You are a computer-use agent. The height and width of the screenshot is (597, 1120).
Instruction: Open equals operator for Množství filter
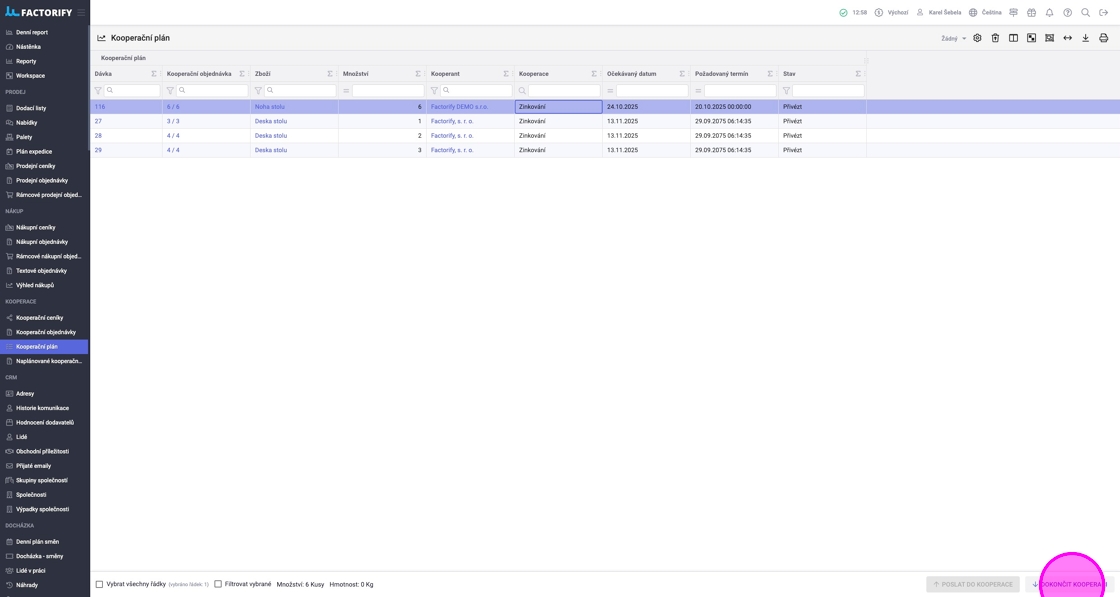346,91
